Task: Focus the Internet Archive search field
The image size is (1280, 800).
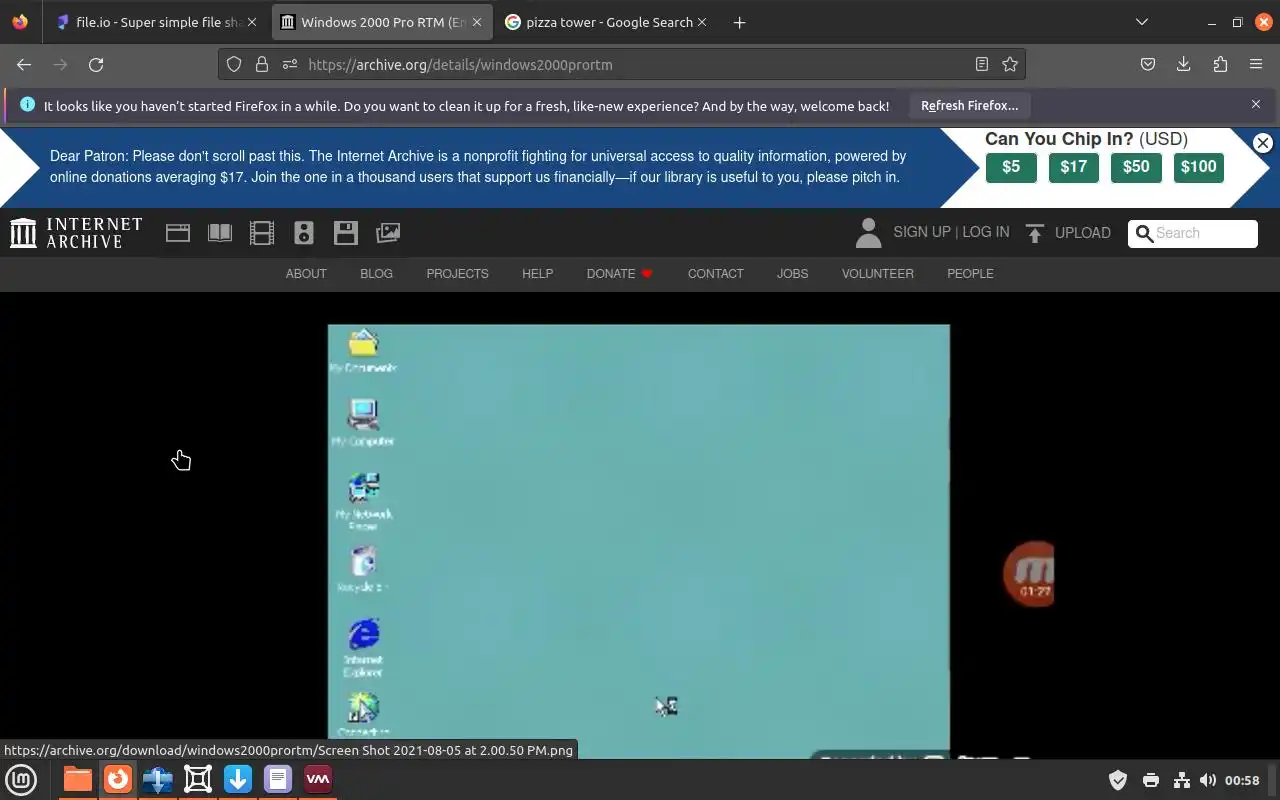Action: [x=1193, y=233]
